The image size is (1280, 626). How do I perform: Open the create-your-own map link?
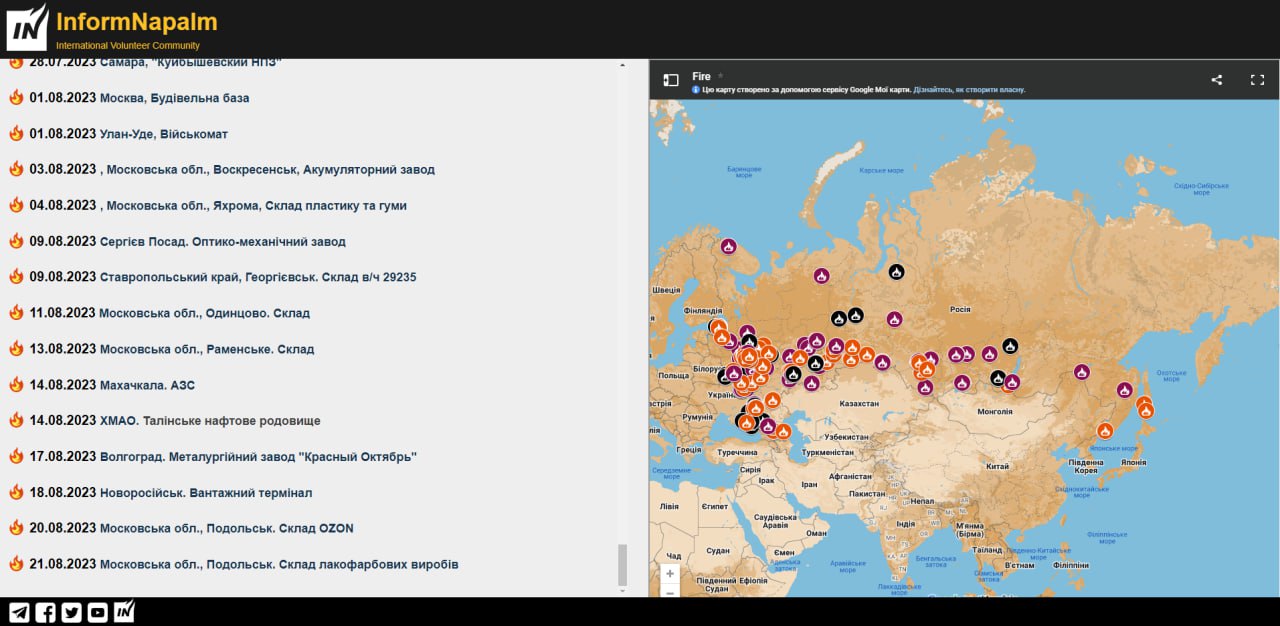click(x=969, y=90)
